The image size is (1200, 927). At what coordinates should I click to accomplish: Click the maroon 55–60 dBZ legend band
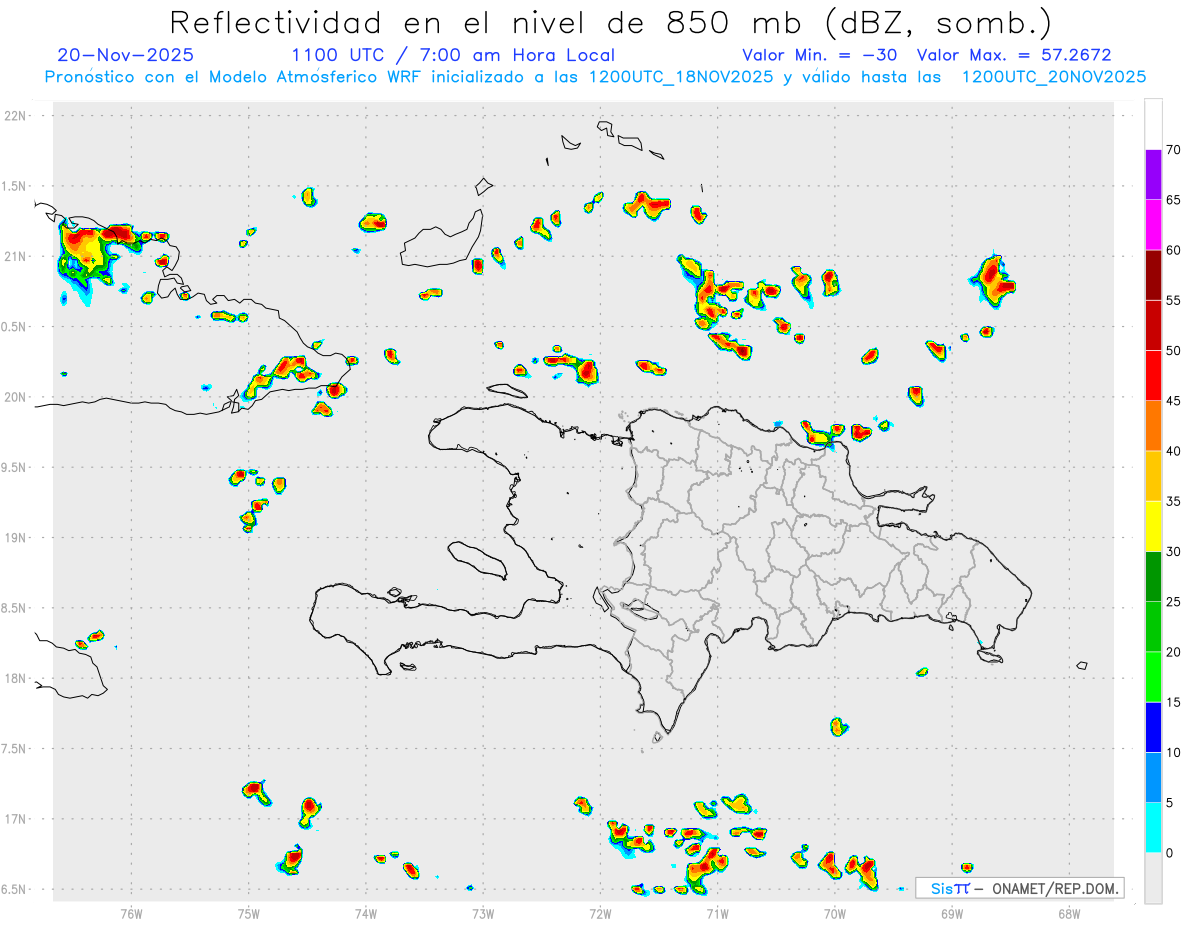pyautogui.click(x=1153, y=275)
